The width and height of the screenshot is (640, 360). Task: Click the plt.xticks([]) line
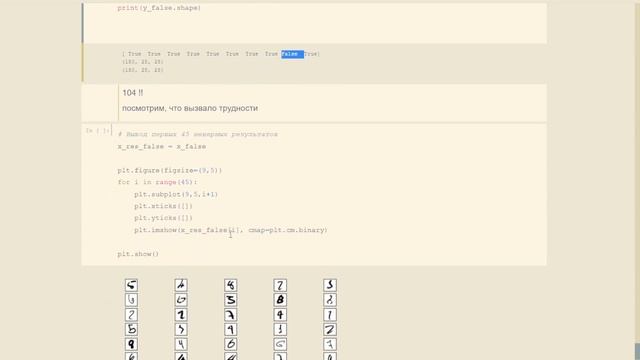(163, 206)
